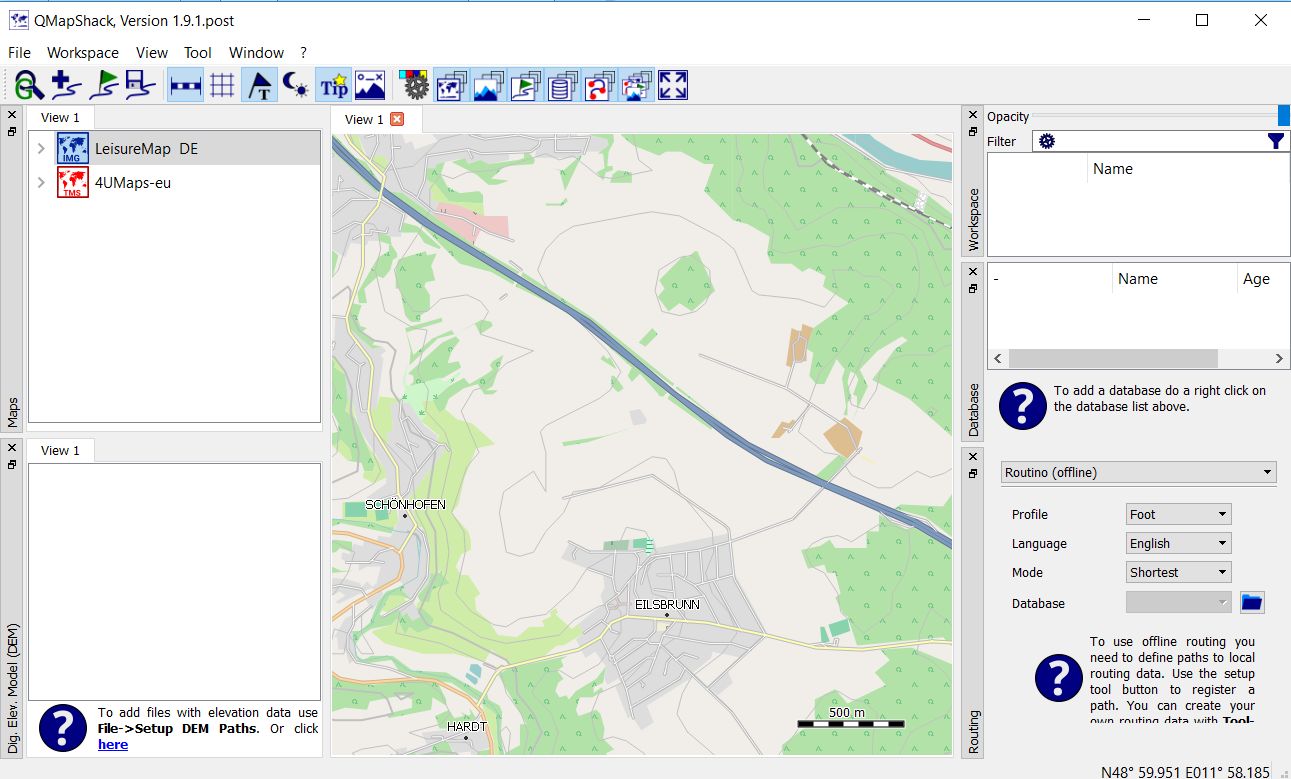Screen dimensions: 1291x779
Task: Enable the grid overlay icon
Action: tap(221, 85)
